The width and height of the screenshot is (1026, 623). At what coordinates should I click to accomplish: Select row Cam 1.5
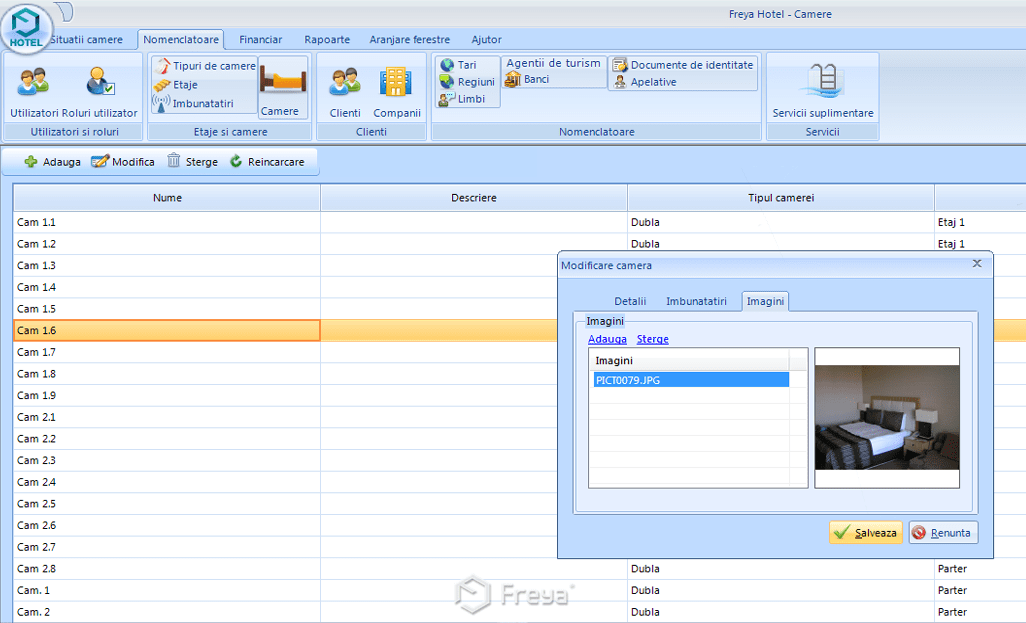[x=167, y=309]
